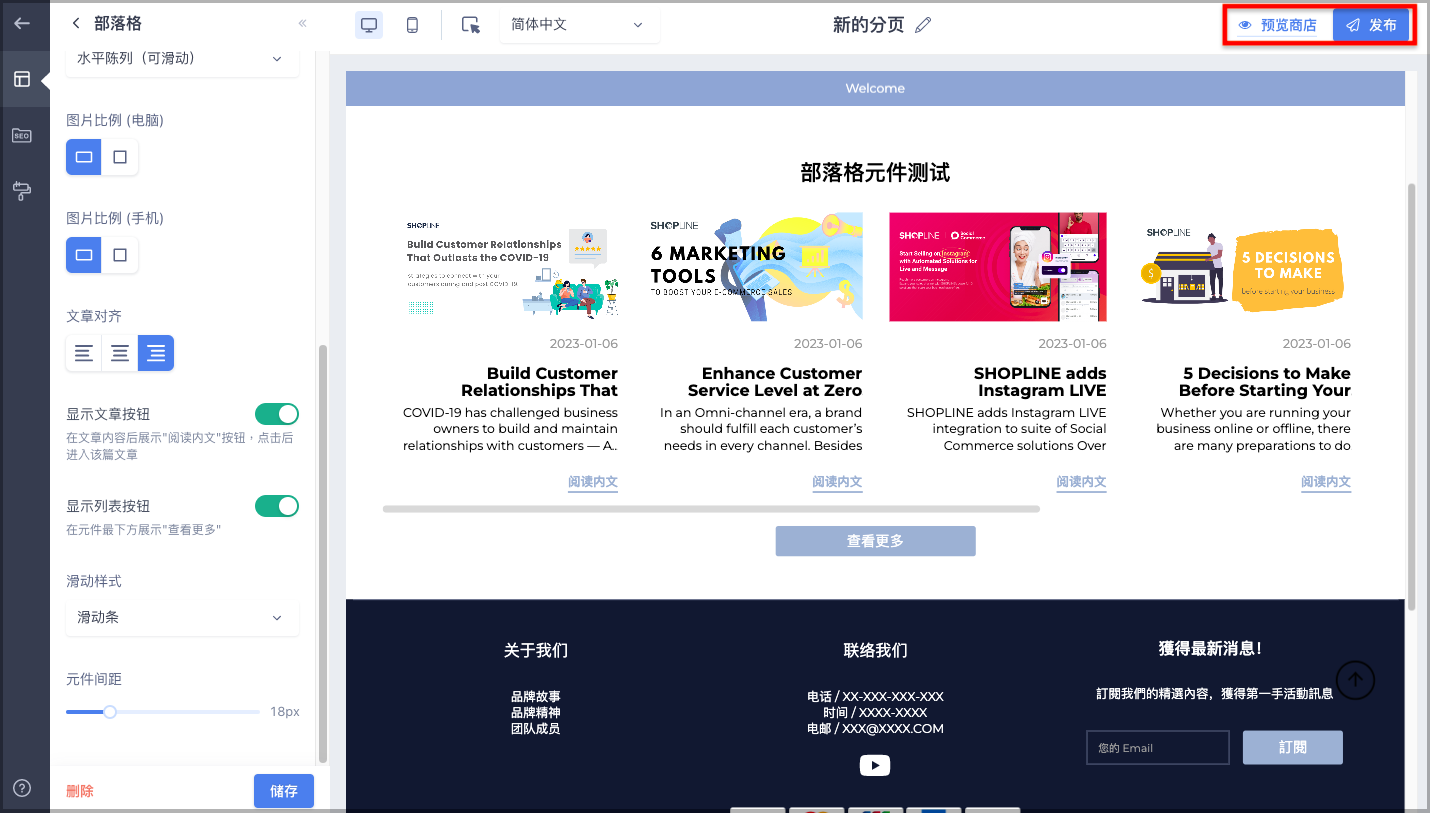The height and width of the screenshot is (813, 1430).
Task: Click the Enhance Customer Service Level at Zero title
Action: (x=775, y=382)
